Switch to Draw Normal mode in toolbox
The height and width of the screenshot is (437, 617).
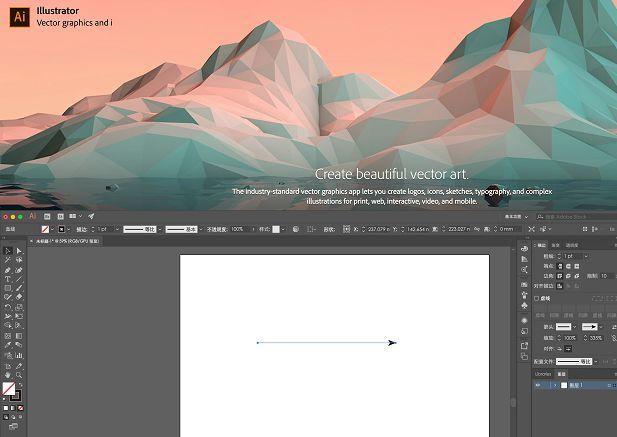pyautogui.click(x=6, y=417)
